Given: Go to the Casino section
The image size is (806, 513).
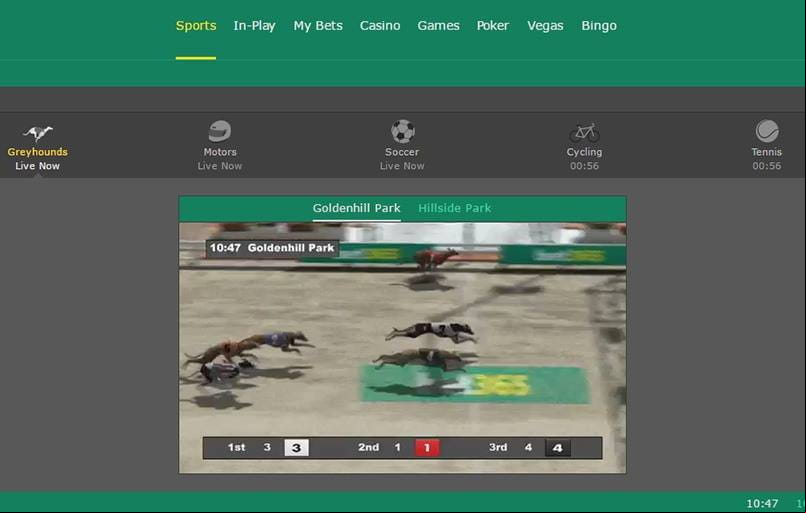Looking at the screenshot, I should coord(380,26).
